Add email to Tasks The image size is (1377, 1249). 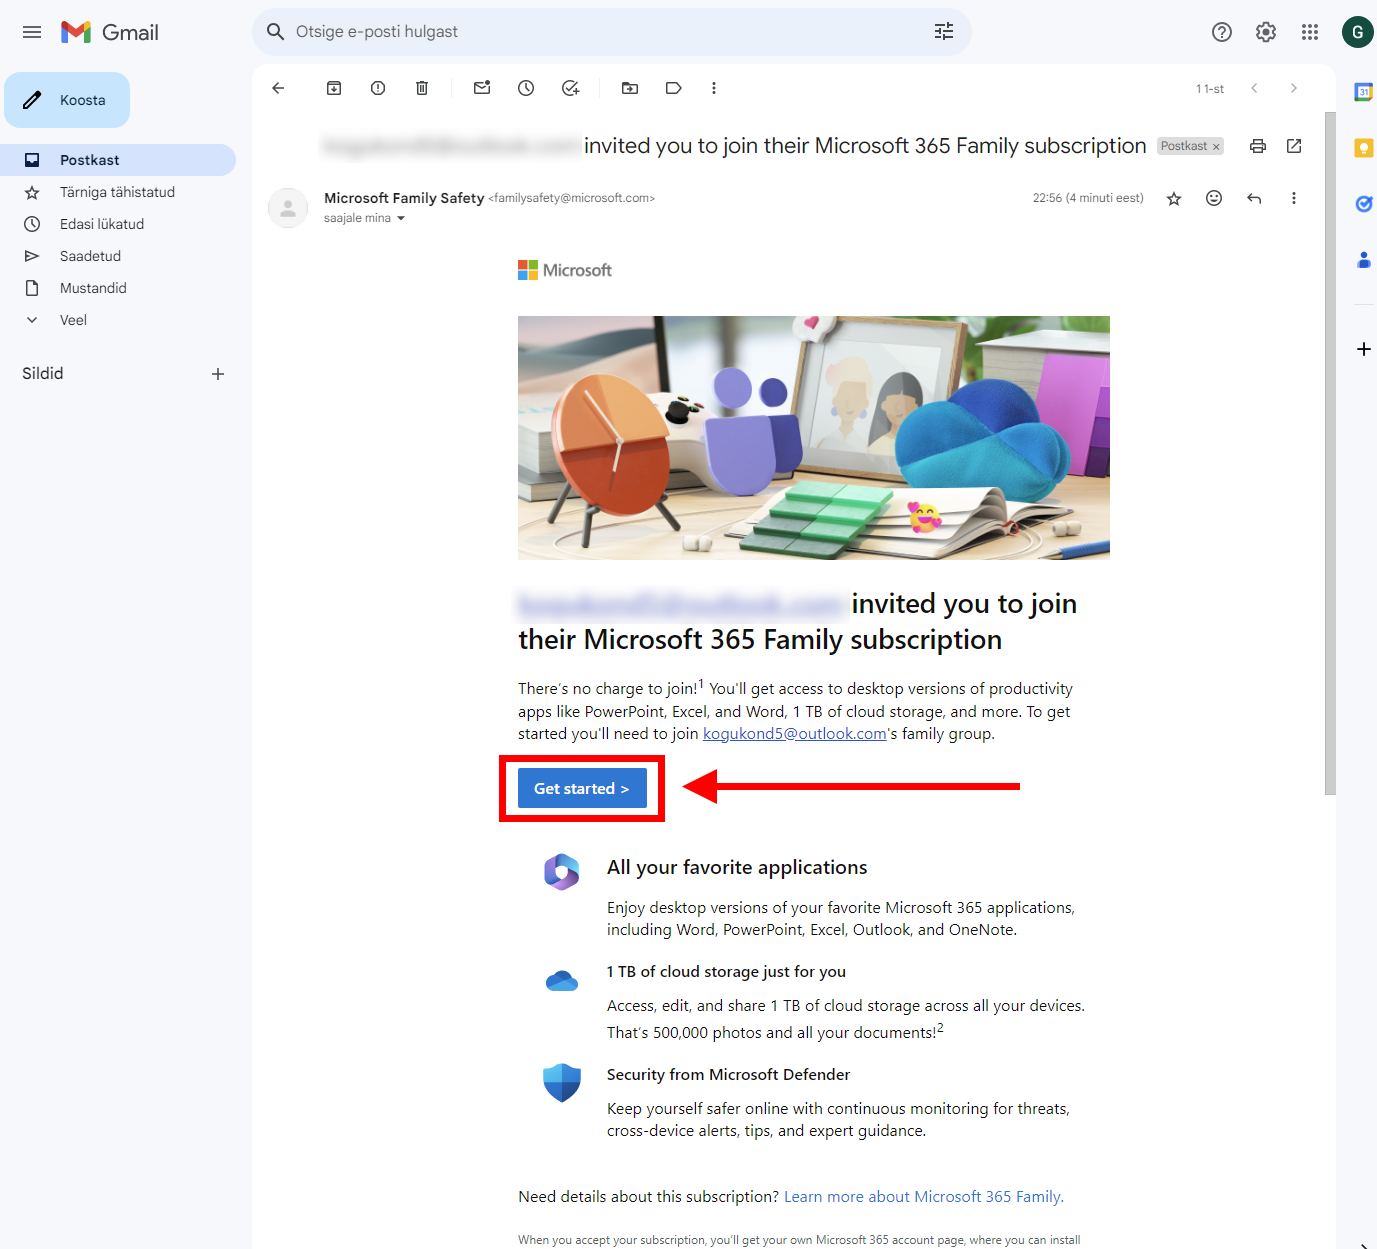(570, 88)
